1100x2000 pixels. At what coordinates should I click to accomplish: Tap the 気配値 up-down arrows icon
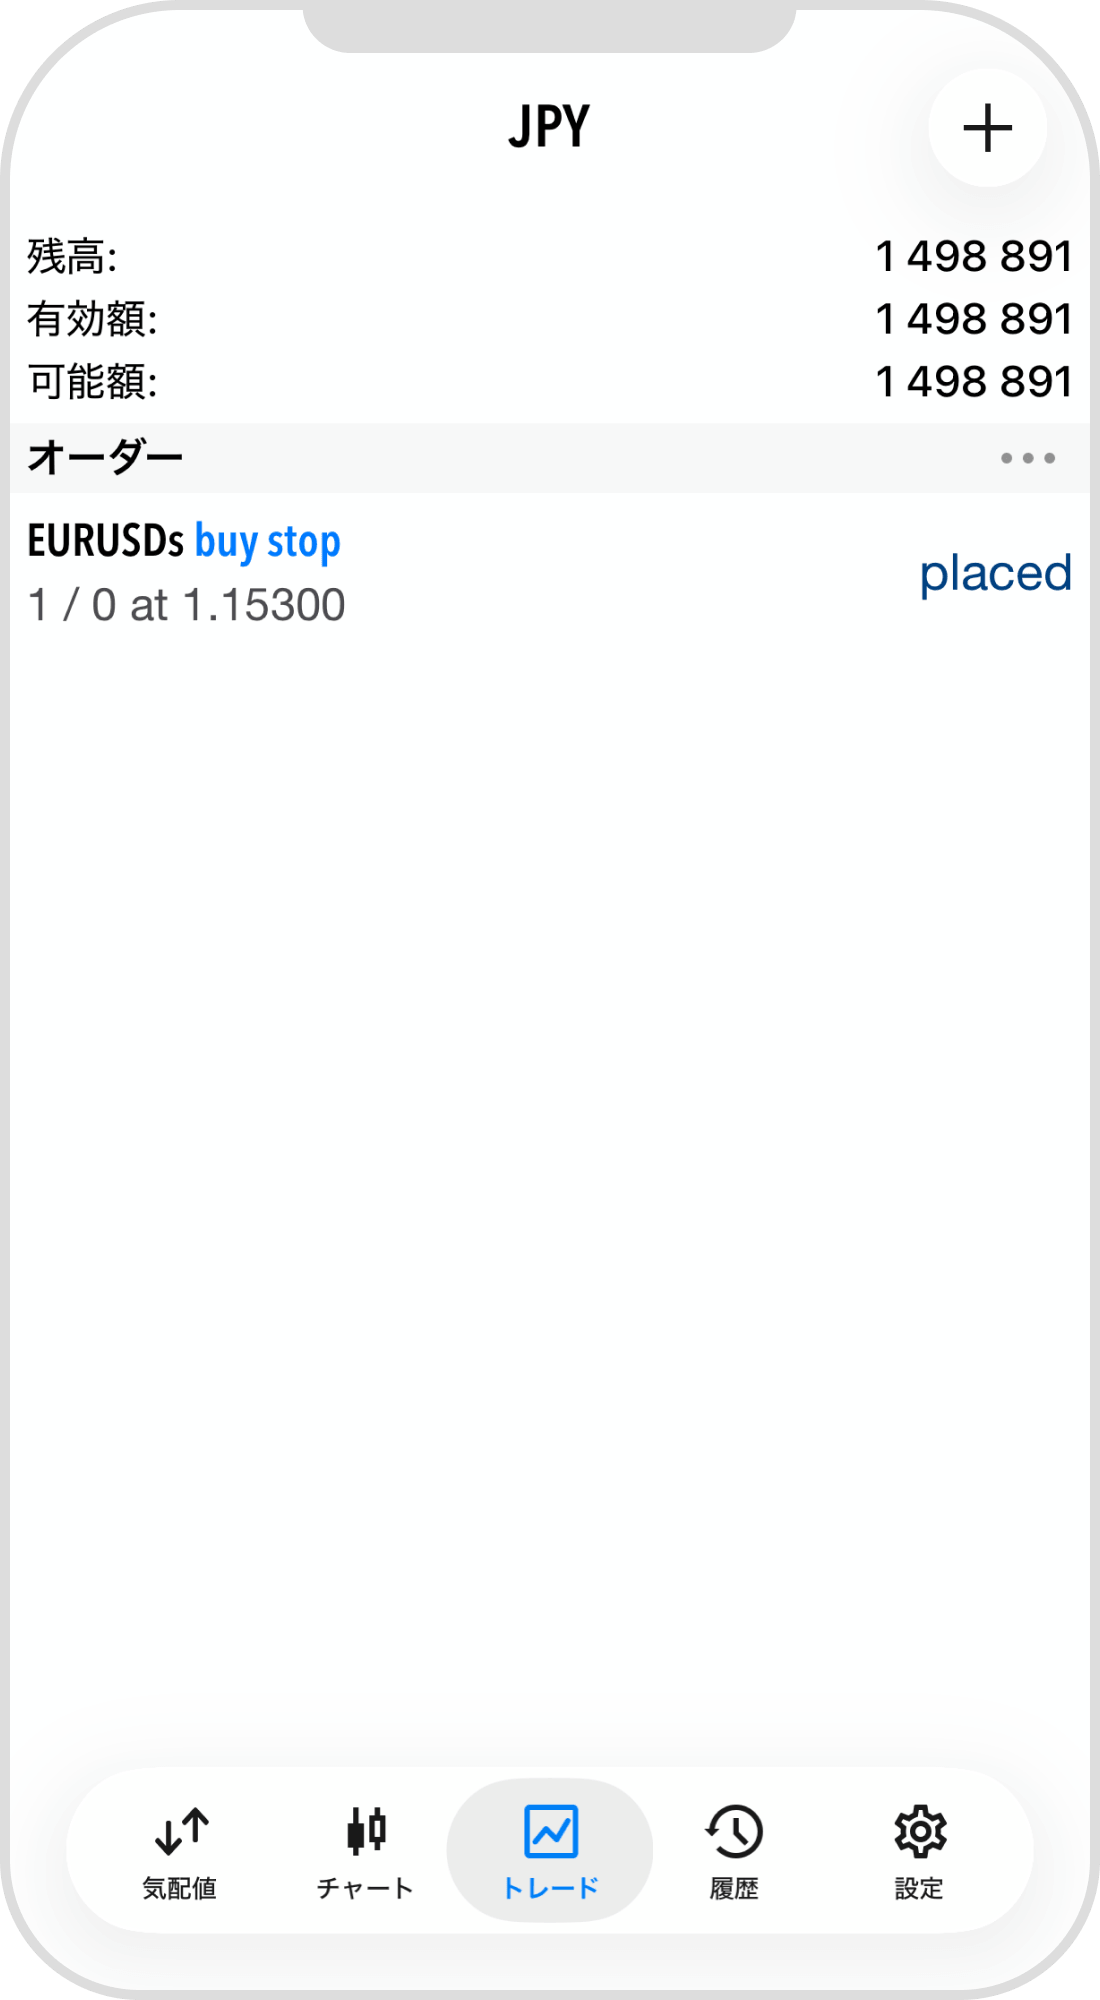pos(181,1831)
